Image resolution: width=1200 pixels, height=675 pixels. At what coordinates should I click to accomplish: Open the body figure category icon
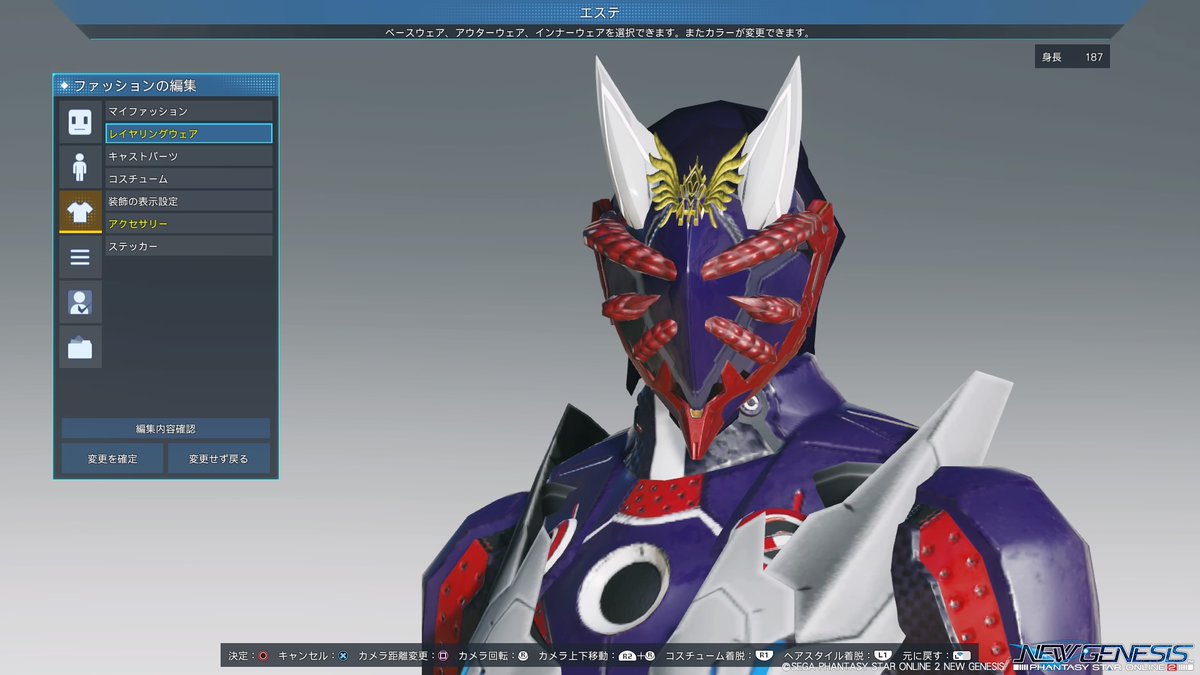pos(80,166)
